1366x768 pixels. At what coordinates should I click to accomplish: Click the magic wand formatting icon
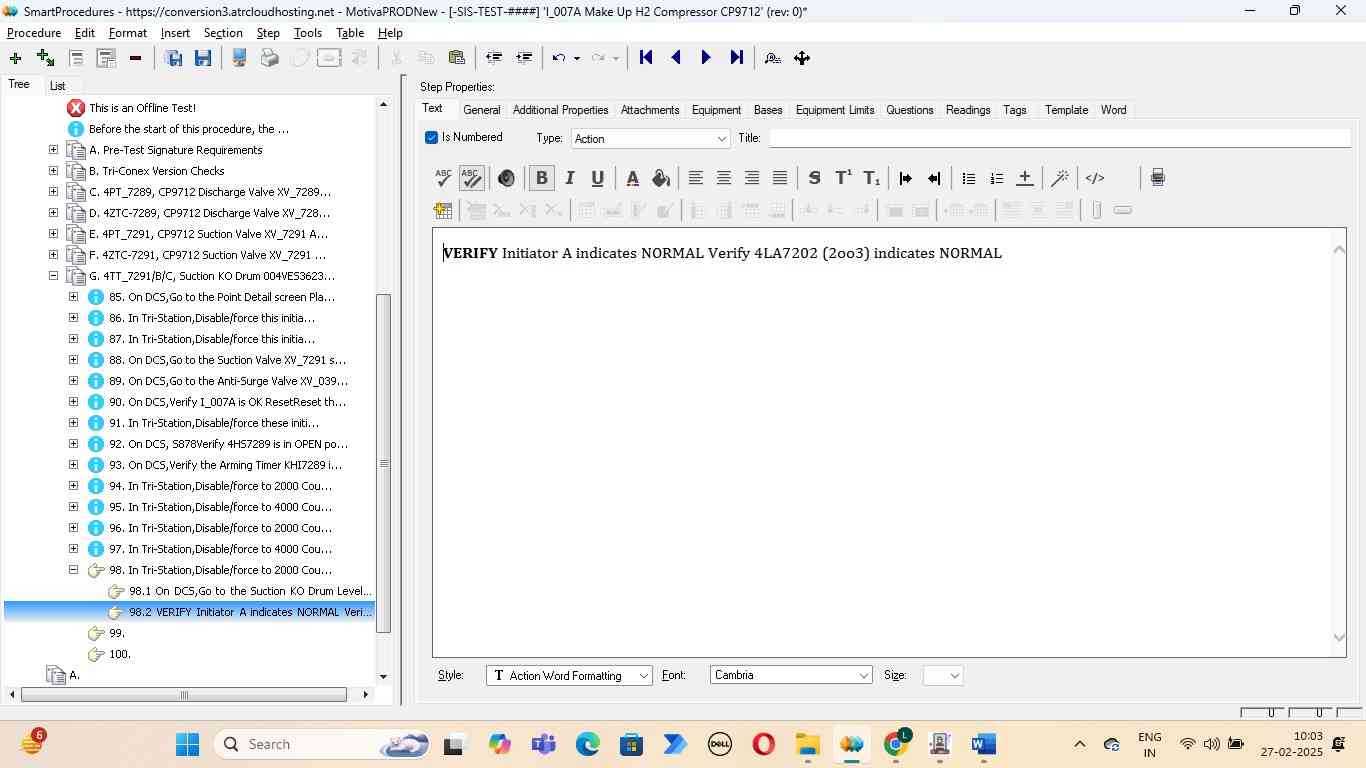pos(1060,178)
